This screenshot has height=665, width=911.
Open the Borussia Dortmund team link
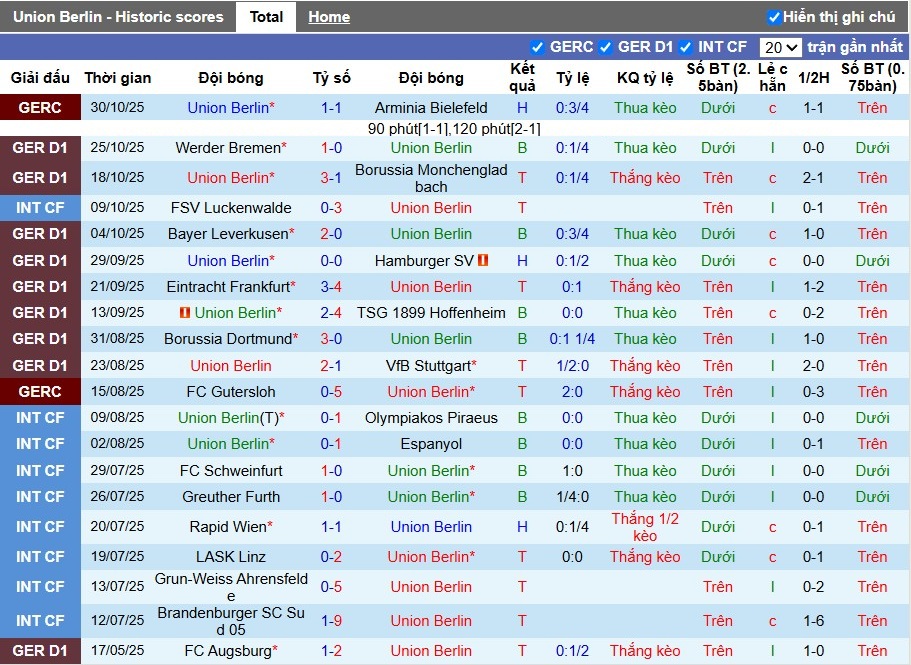[228, 339]
